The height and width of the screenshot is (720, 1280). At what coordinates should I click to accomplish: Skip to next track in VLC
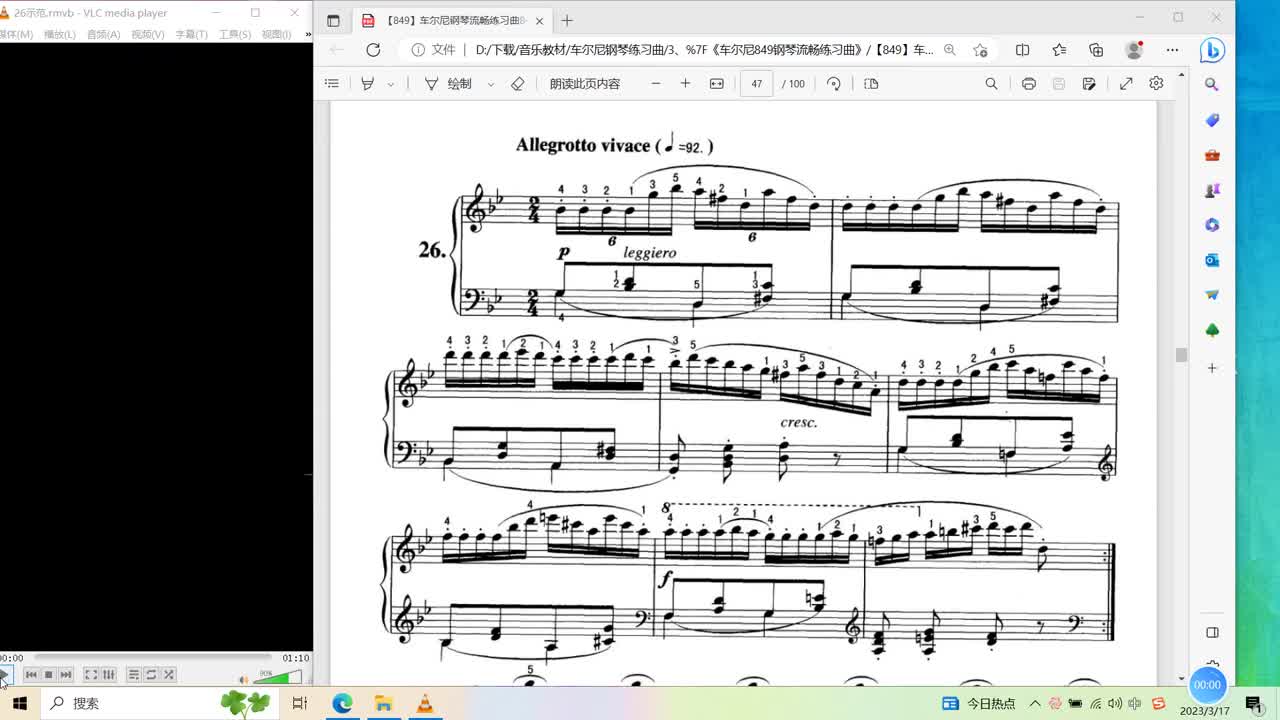[x=65, y=675]
